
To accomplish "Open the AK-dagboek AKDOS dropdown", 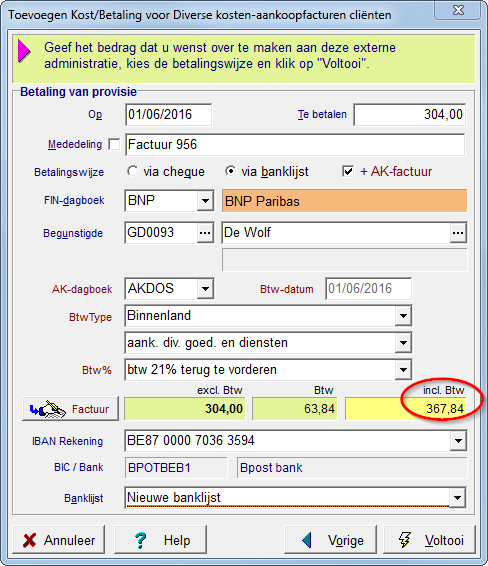I will (x=205, y=288).
